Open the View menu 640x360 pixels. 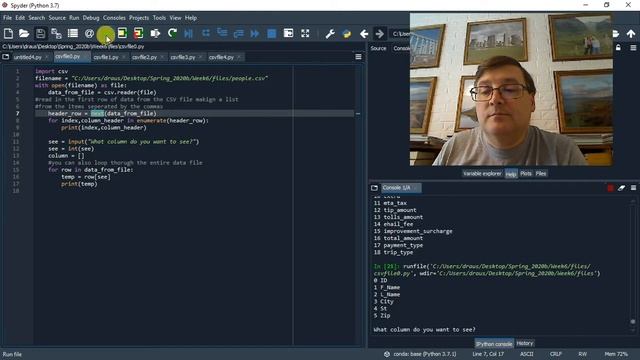point(176,18)
